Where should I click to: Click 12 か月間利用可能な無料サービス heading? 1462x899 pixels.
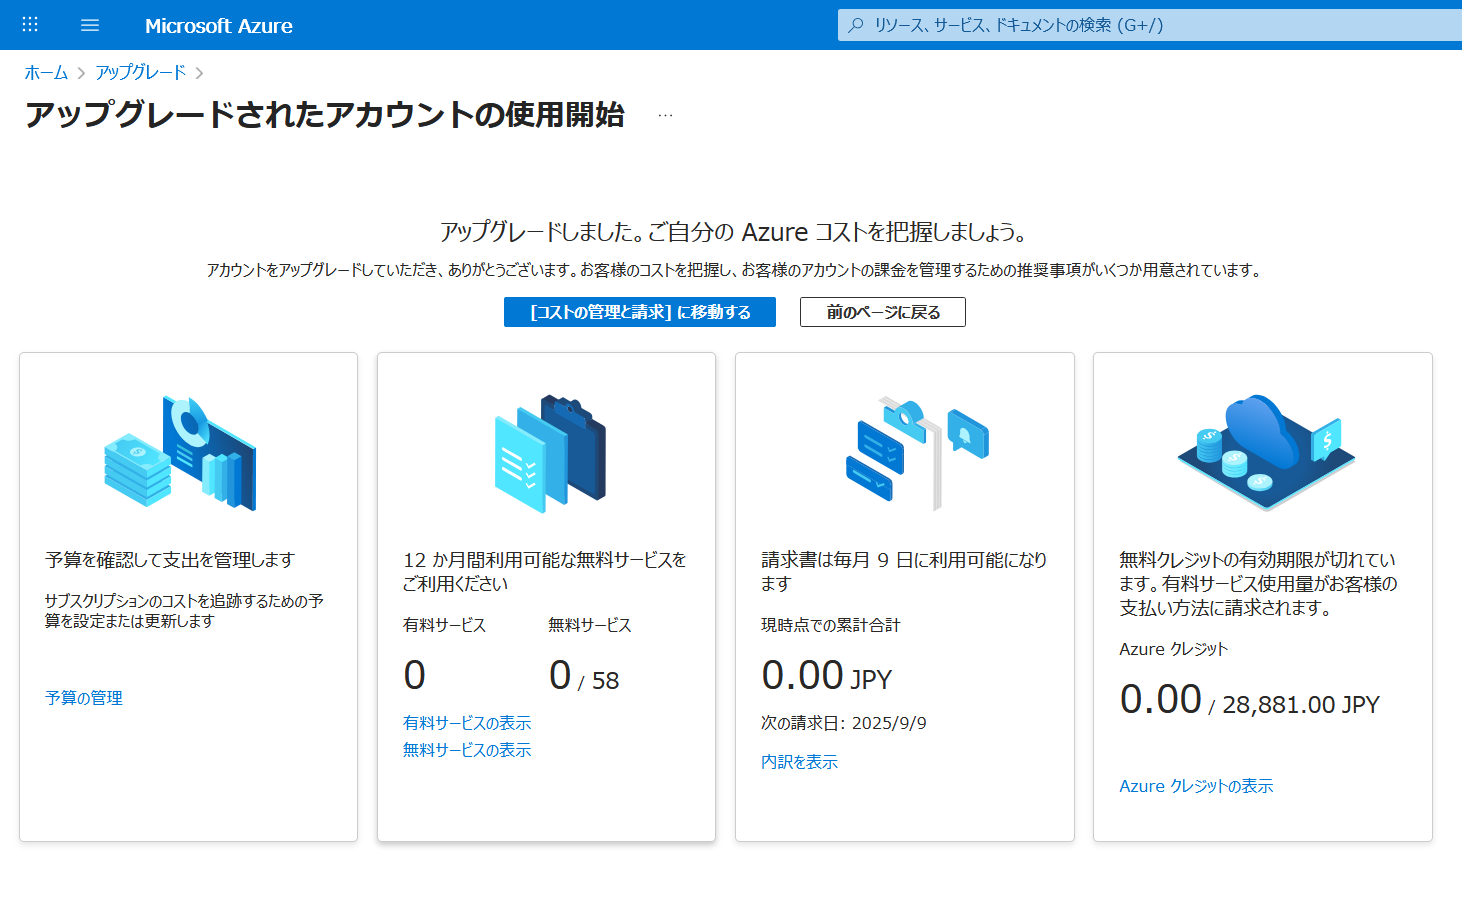(545, 572)
